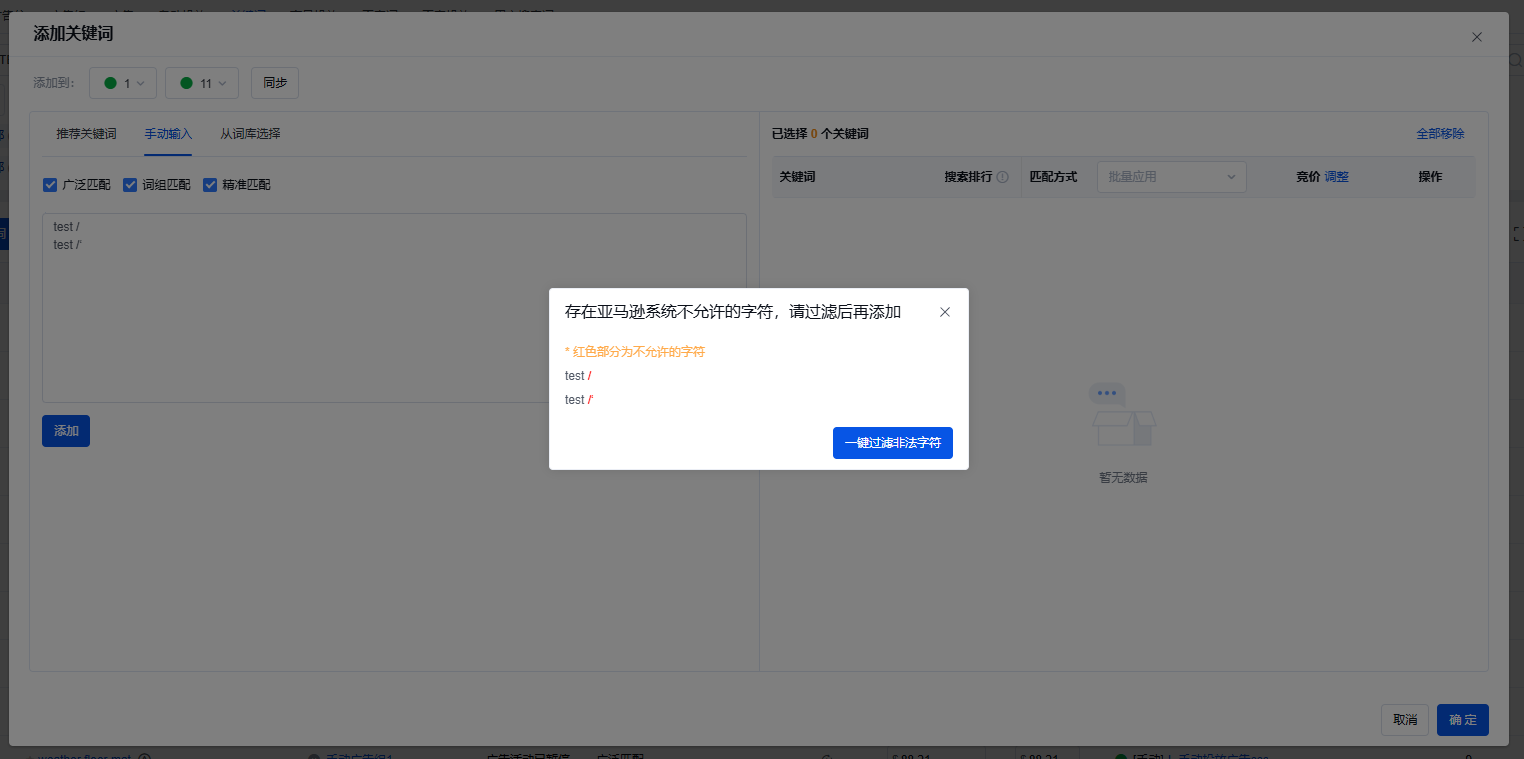Expand the 批量应用 match type dropdown
Image resolution: width=1524 pixels, height=759 pixels.
coord(1171,177)
